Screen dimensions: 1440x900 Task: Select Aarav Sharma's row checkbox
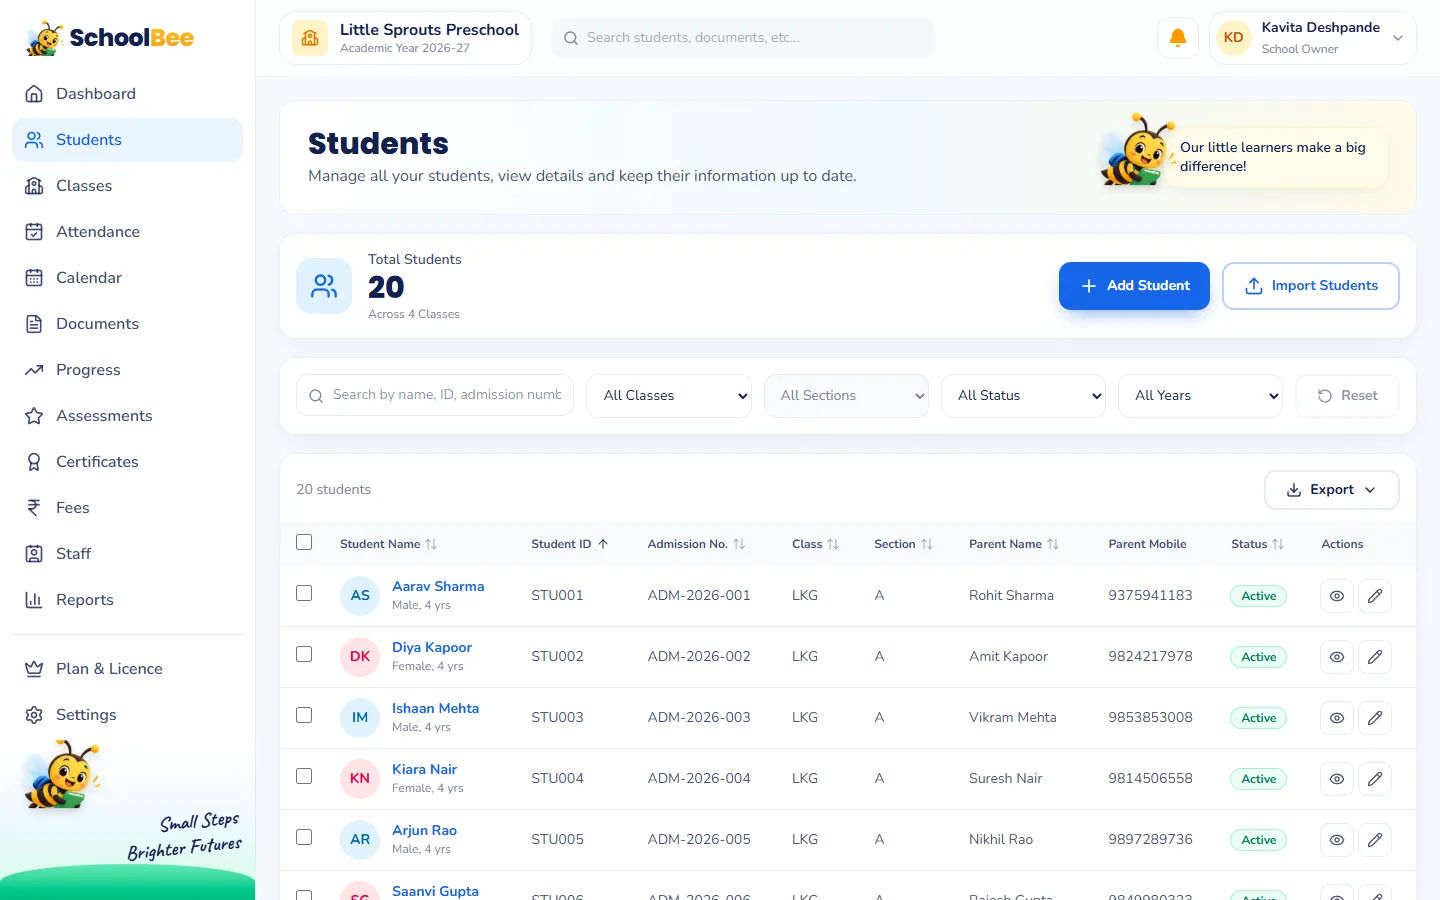coord(304,593)
